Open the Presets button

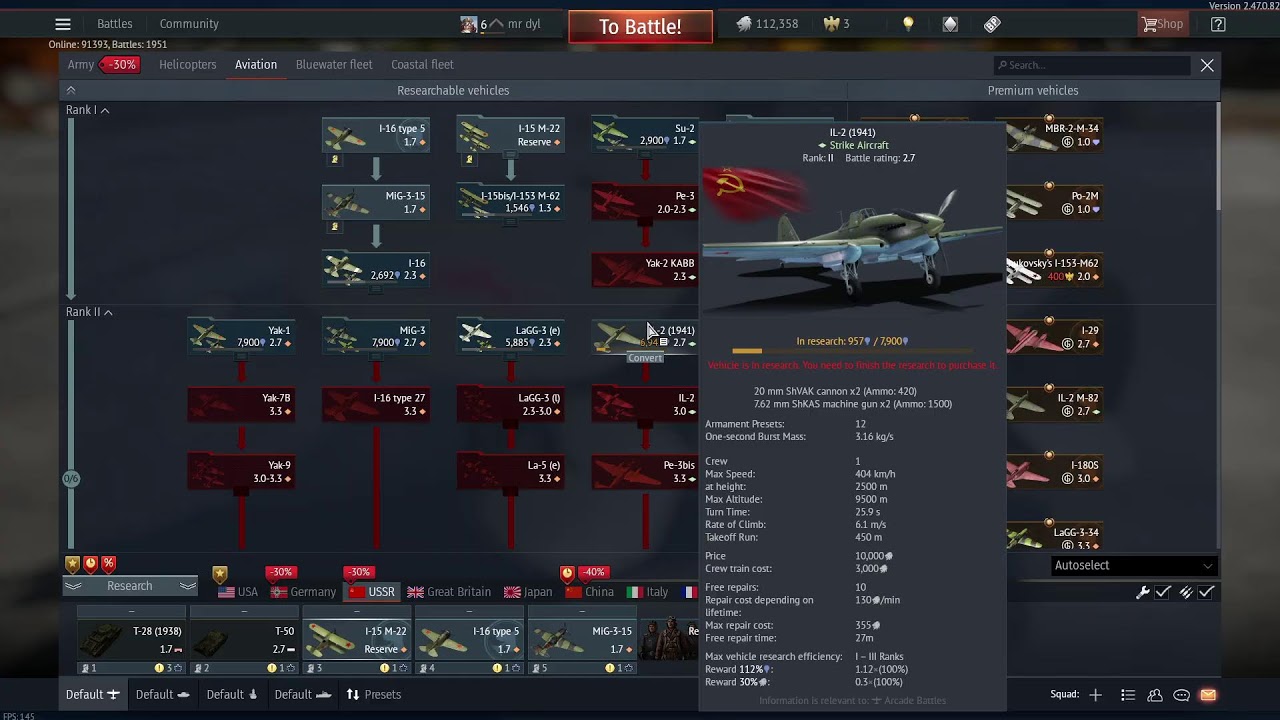(374, 694)
